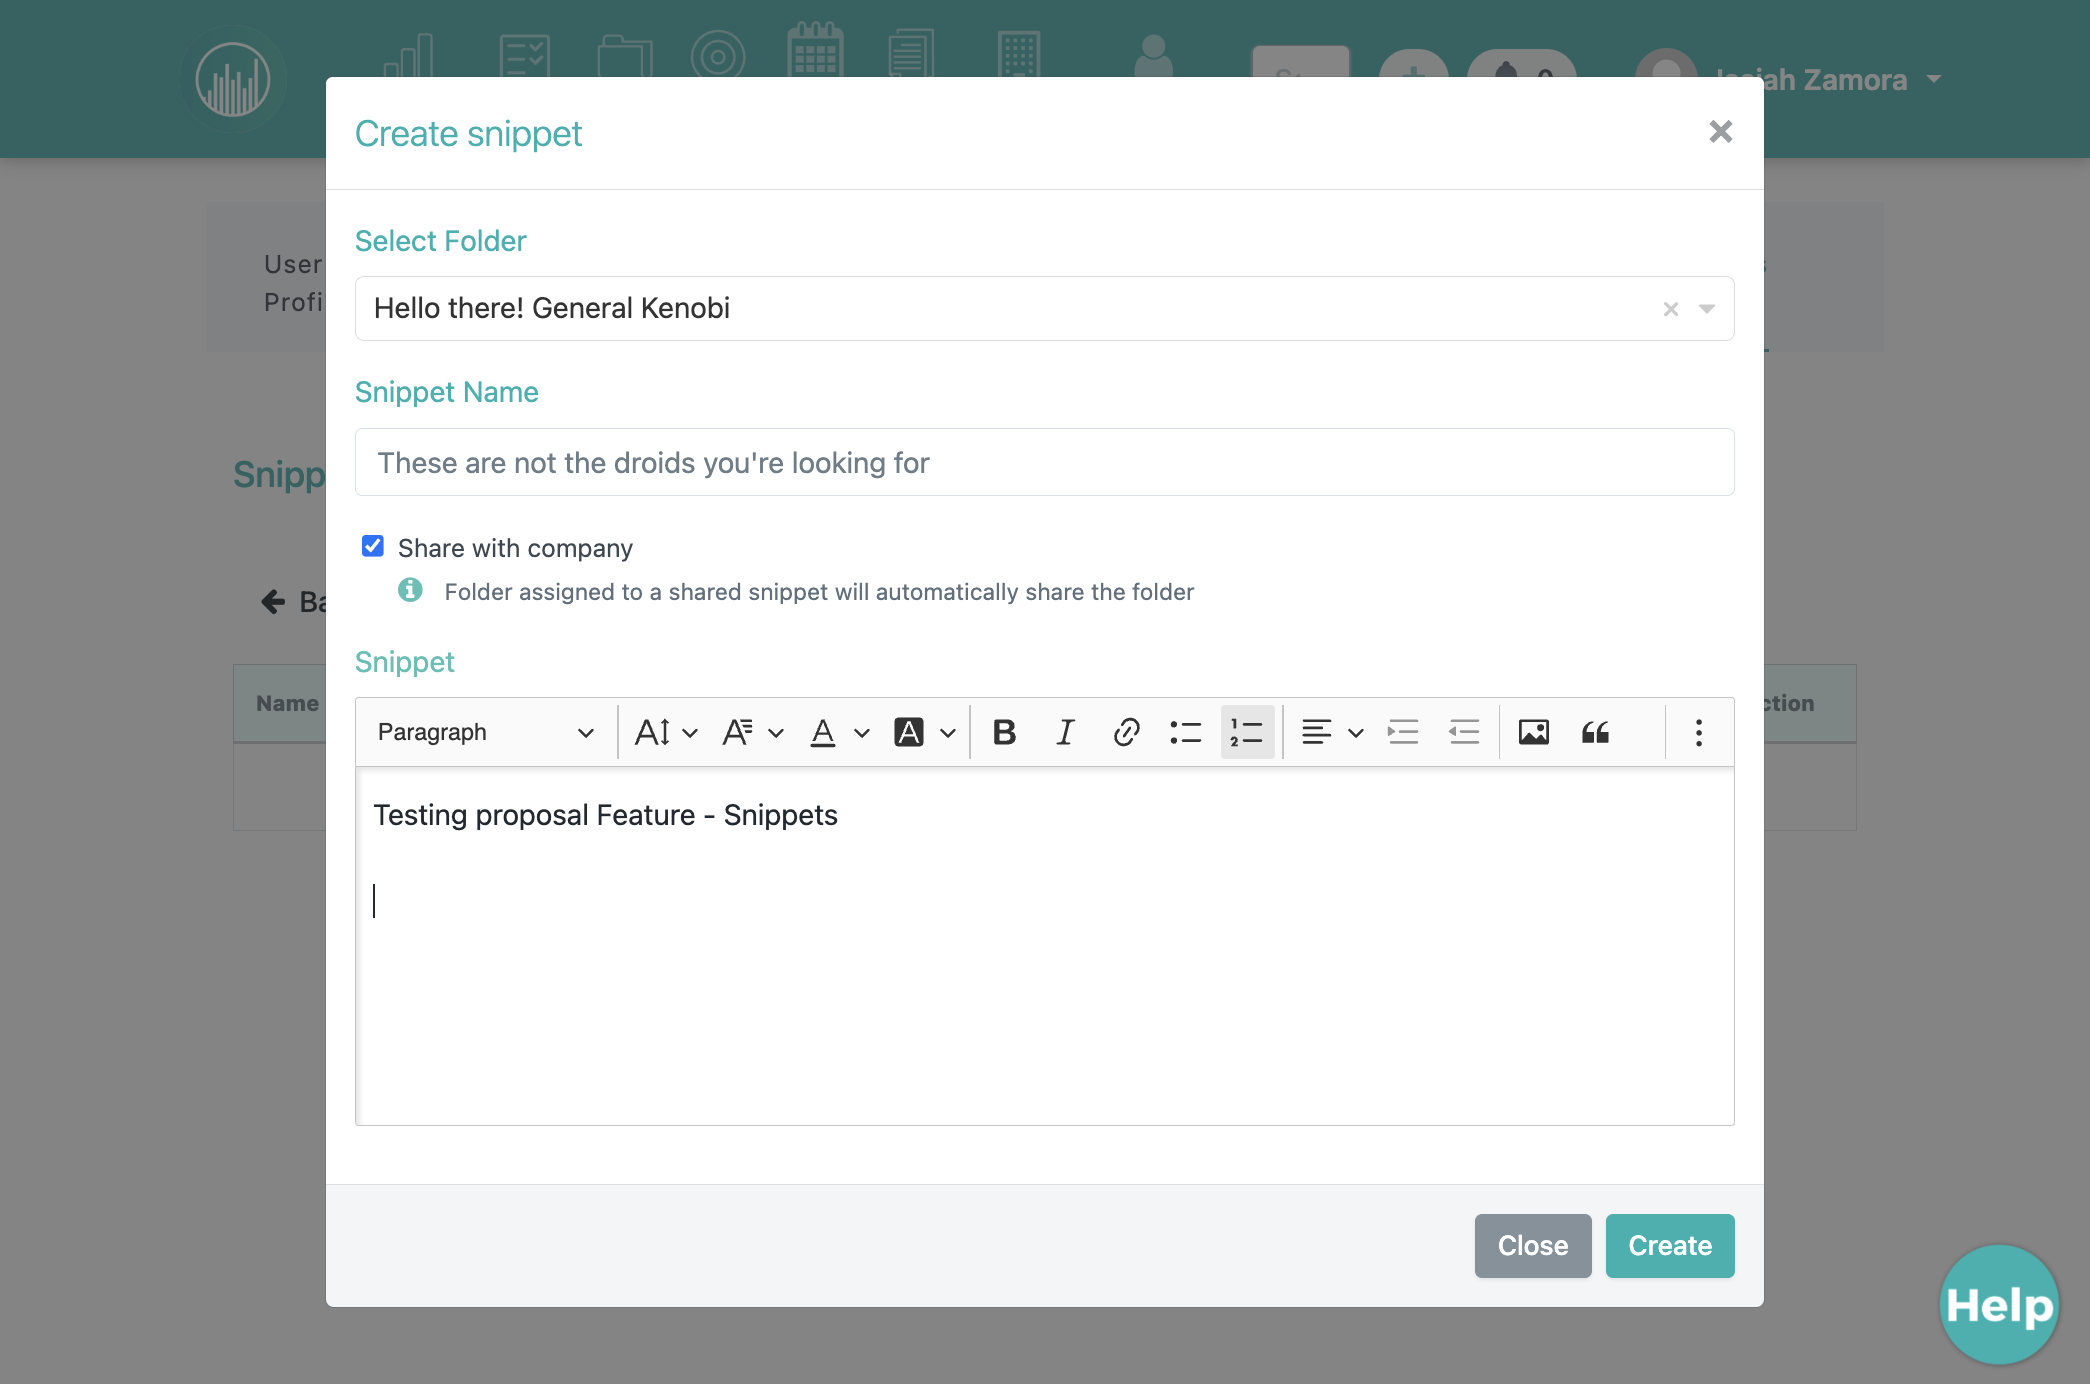Expand the Select Folder dropdown arrow
The image size is (2090, 1384).
(x=1707, y=309)
